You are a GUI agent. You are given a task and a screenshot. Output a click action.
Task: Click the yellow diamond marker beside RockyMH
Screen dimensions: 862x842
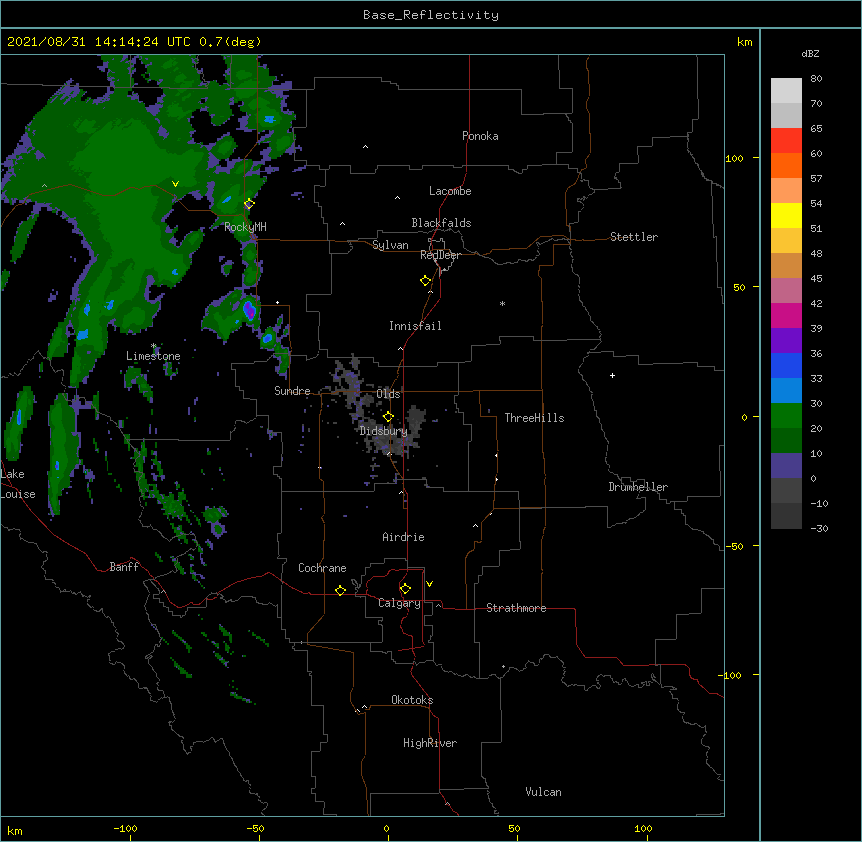click(249, 204)
